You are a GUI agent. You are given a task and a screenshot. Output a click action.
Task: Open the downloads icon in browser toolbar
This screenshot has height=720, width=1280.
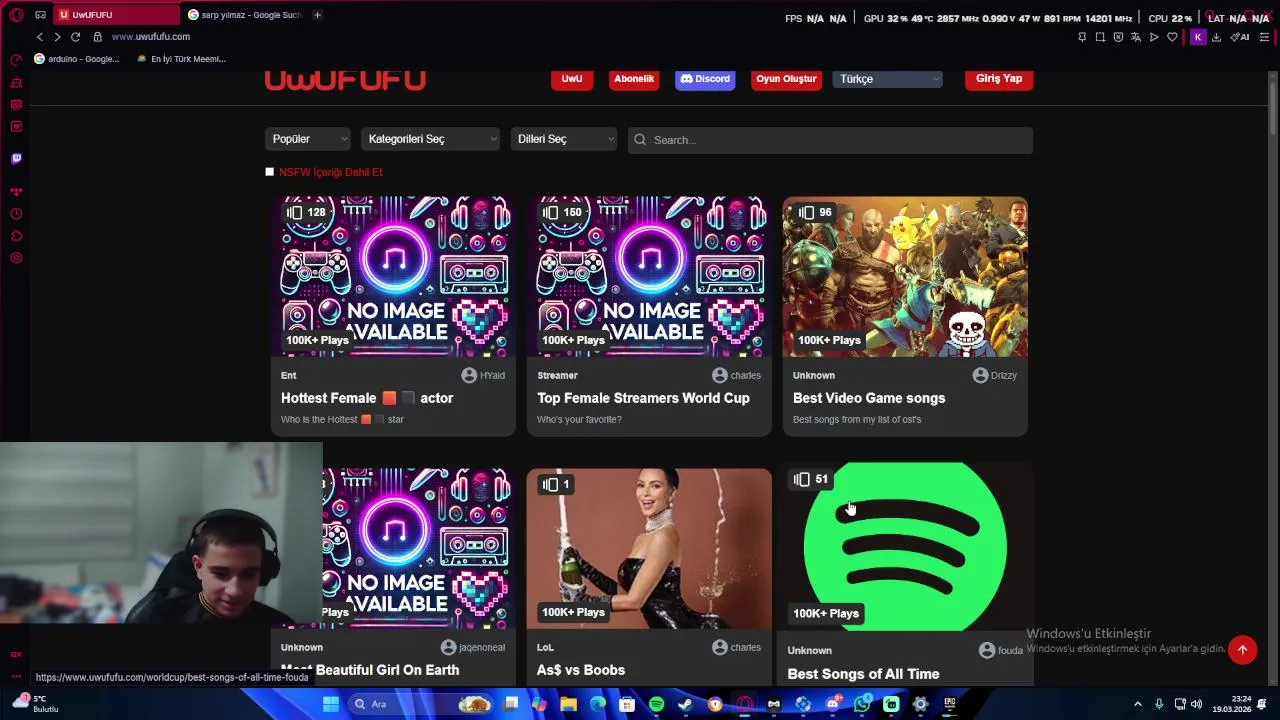pos(1216,37)
